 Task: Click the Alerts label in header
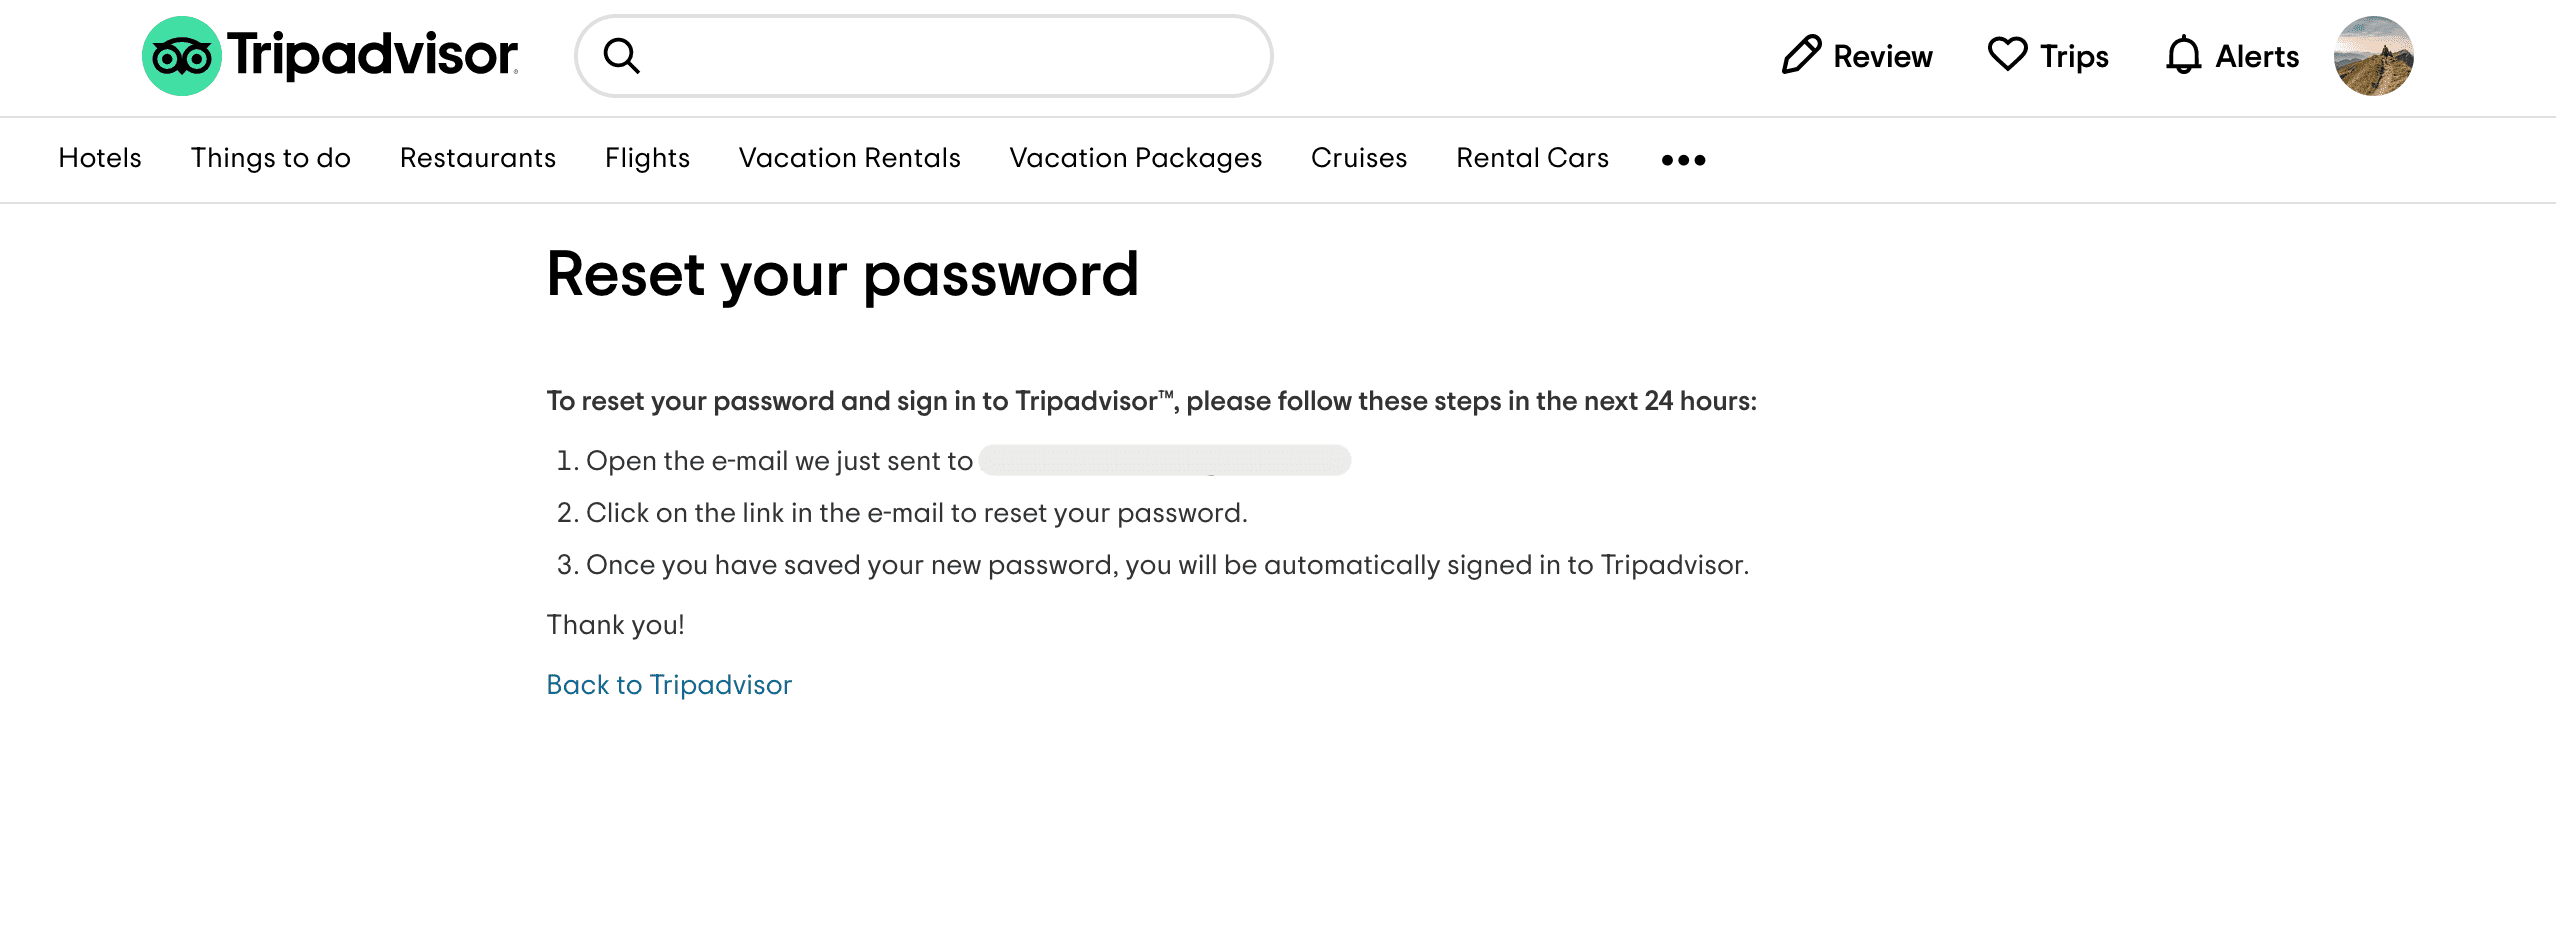pos(2257,57)
